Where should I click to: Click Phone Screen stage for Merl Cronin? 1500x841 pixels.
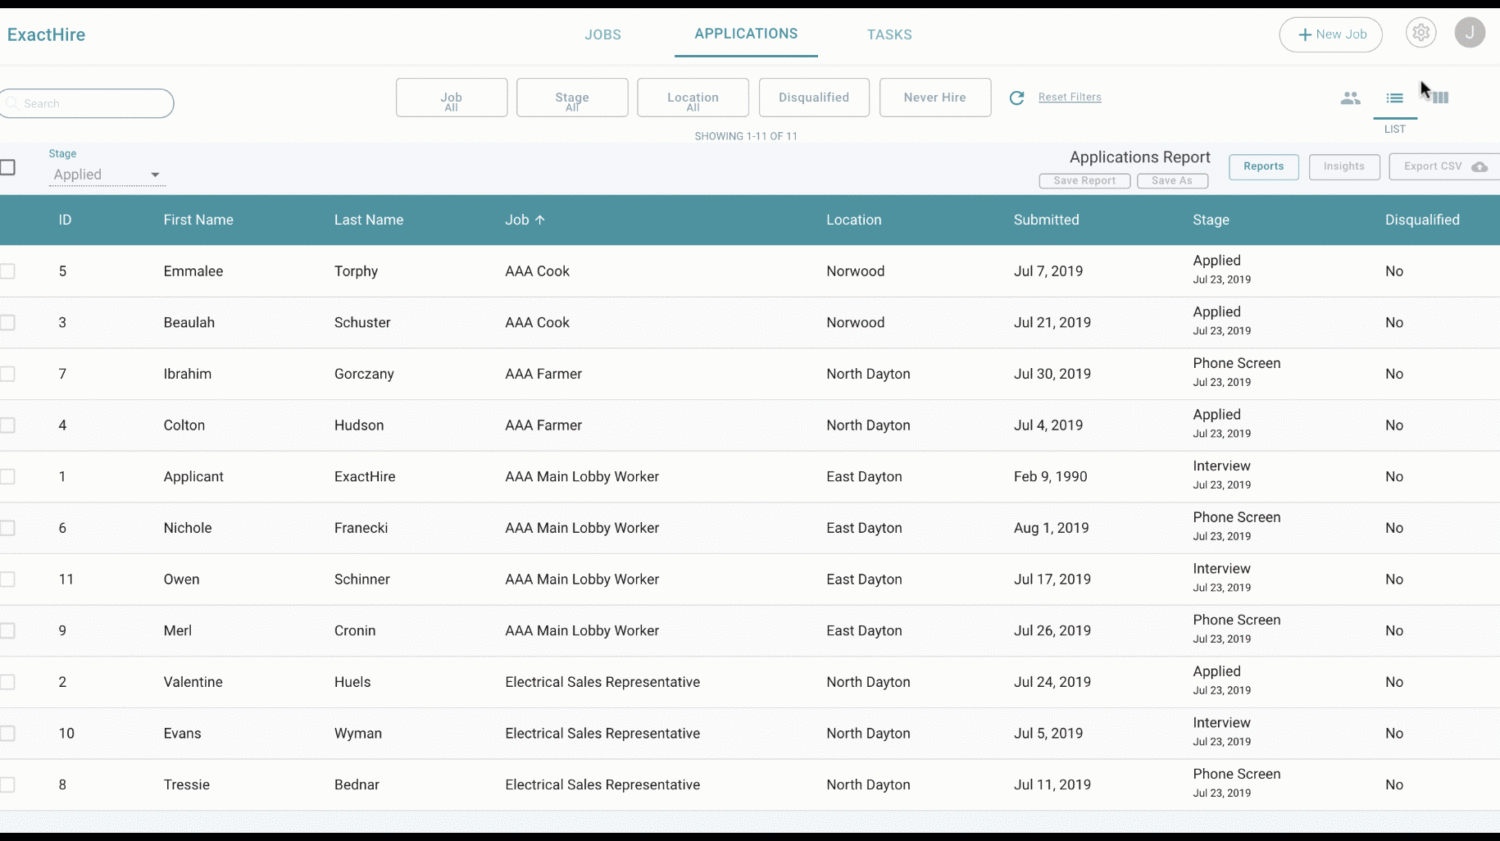pyautogui.click(x=1236, y=620)
